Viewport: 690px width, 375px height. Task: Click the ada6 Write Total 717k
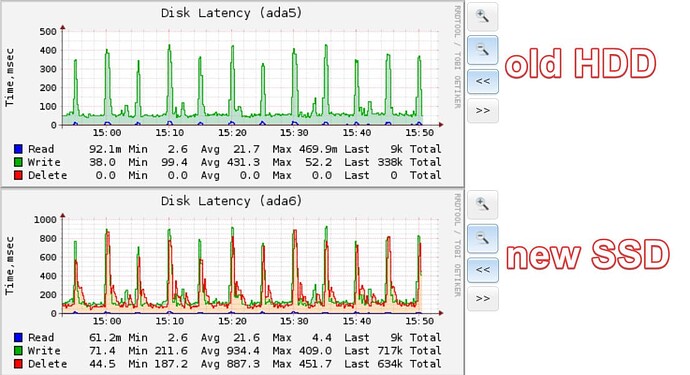click(x=390, y=351)
